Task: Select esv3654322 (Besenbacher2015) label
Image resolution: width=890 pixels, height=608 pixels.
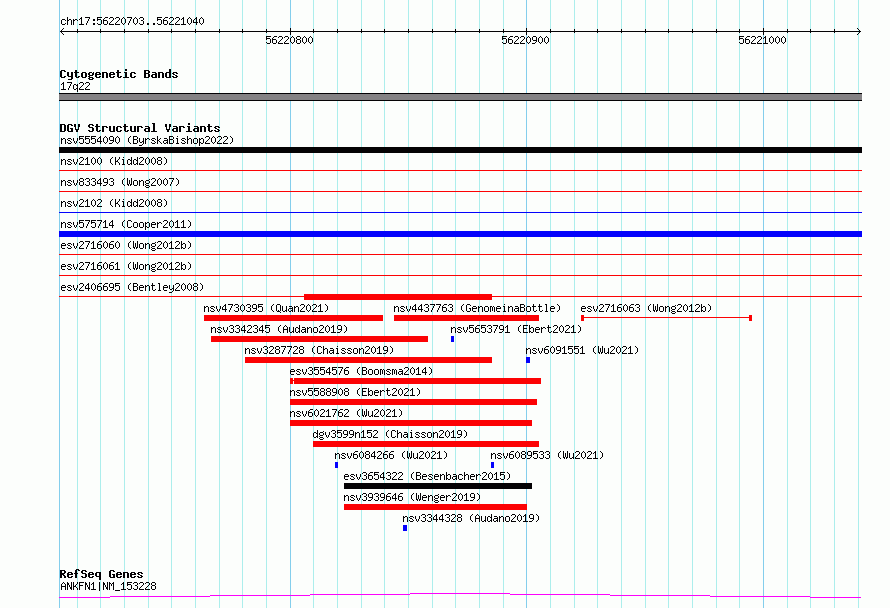Action: click(427, 476)
